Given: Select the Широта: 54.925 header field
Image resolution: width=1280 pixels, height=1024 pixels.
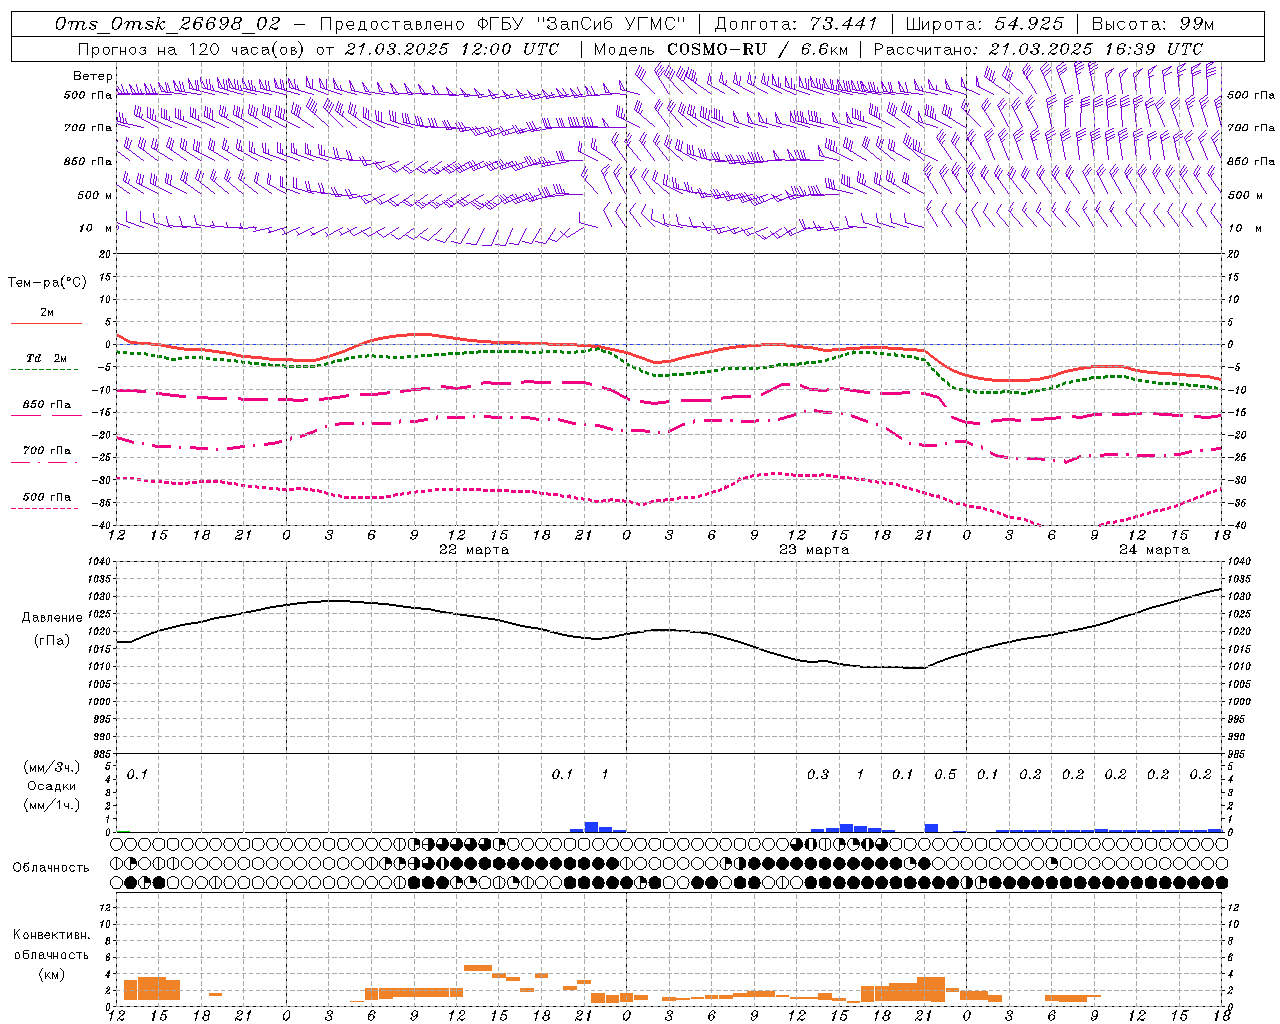Looking at the screenshot, I should (x=984, y=23).
